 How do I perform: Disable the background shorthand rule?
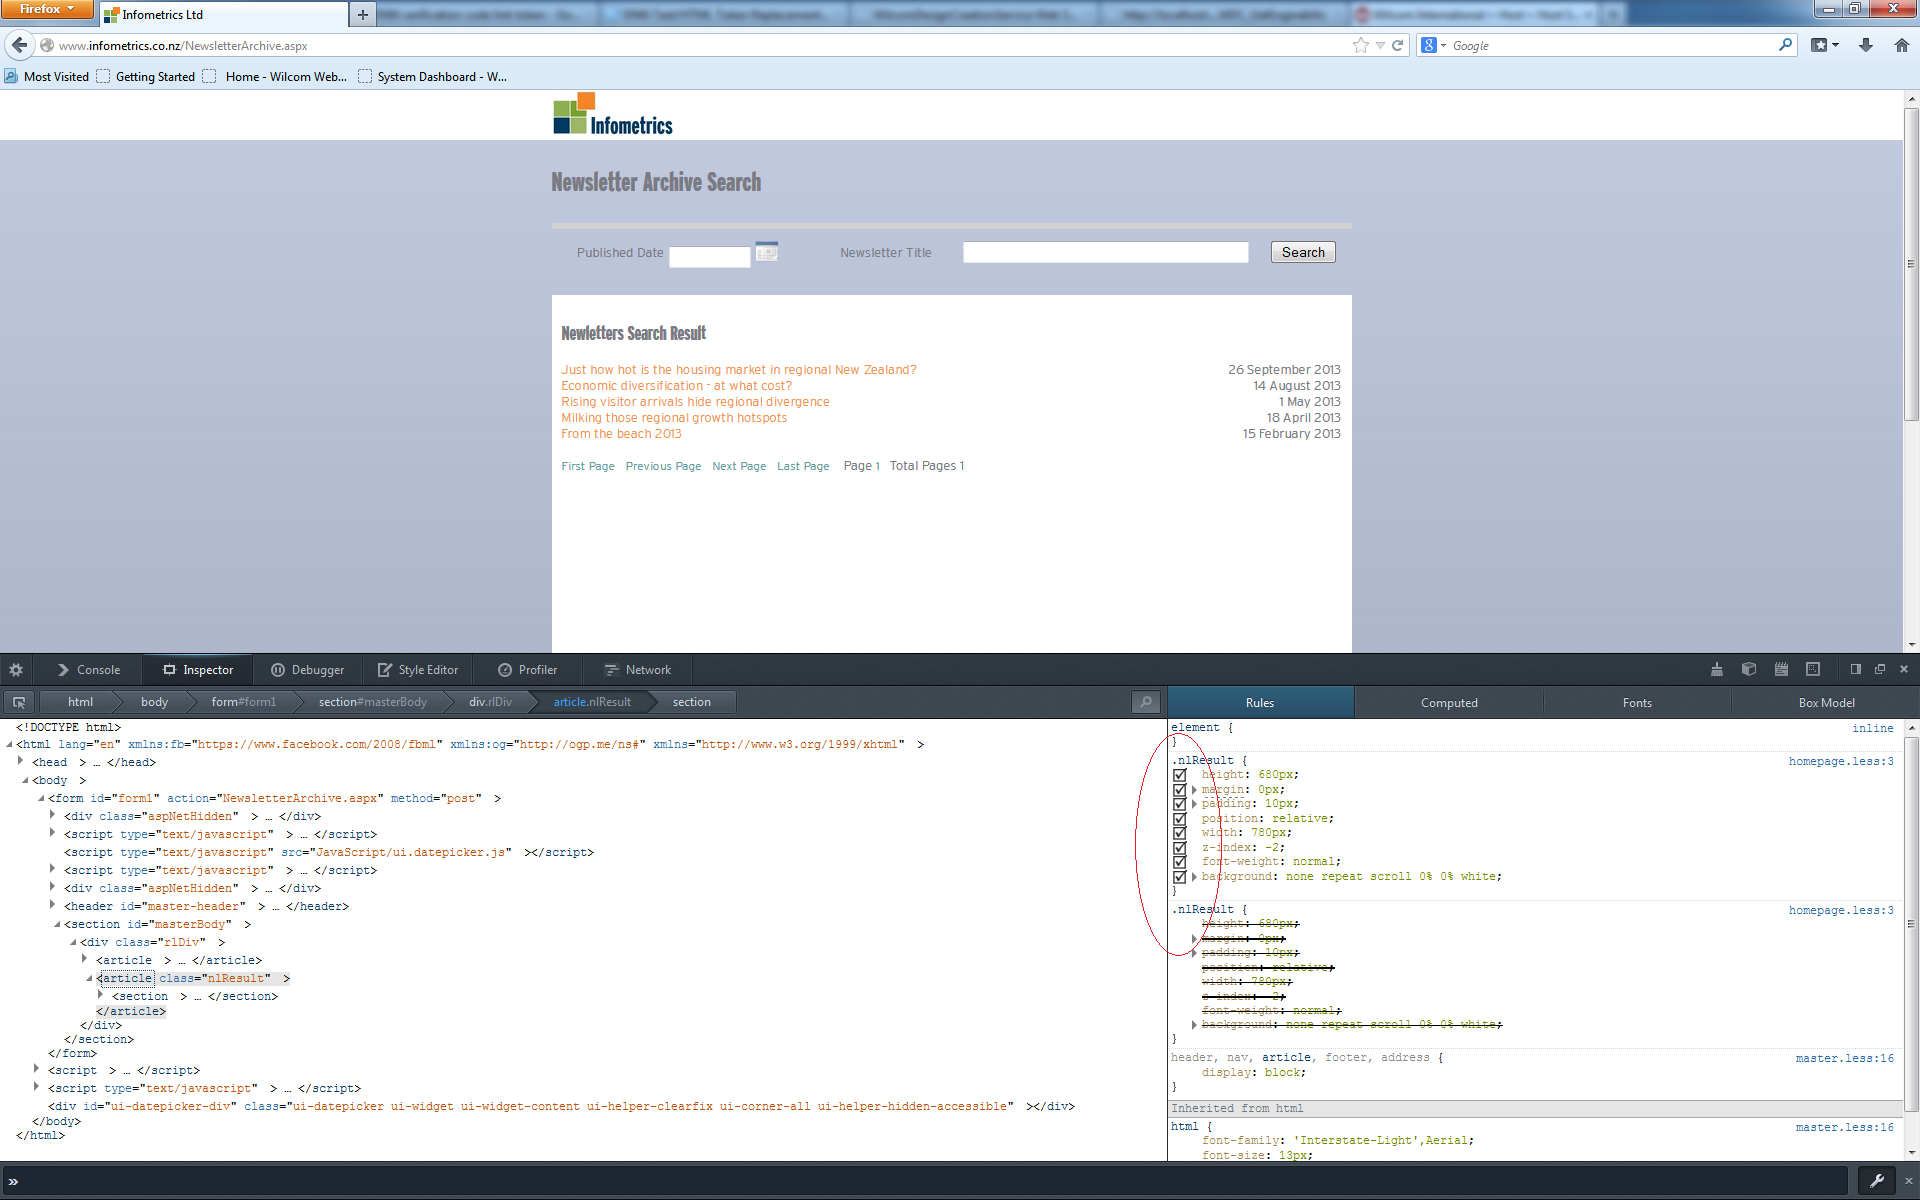(1180, 877)
